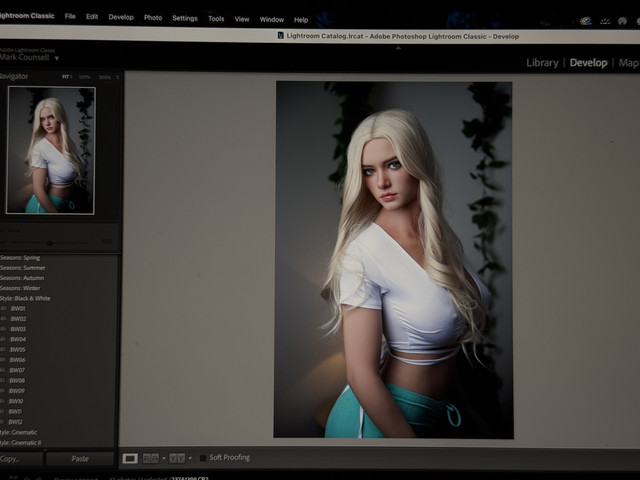Screen dimensions: 640x480
Task: Select the Loupe view icon in toolbar
Action: pyautogui.click(x=130, y=458)
